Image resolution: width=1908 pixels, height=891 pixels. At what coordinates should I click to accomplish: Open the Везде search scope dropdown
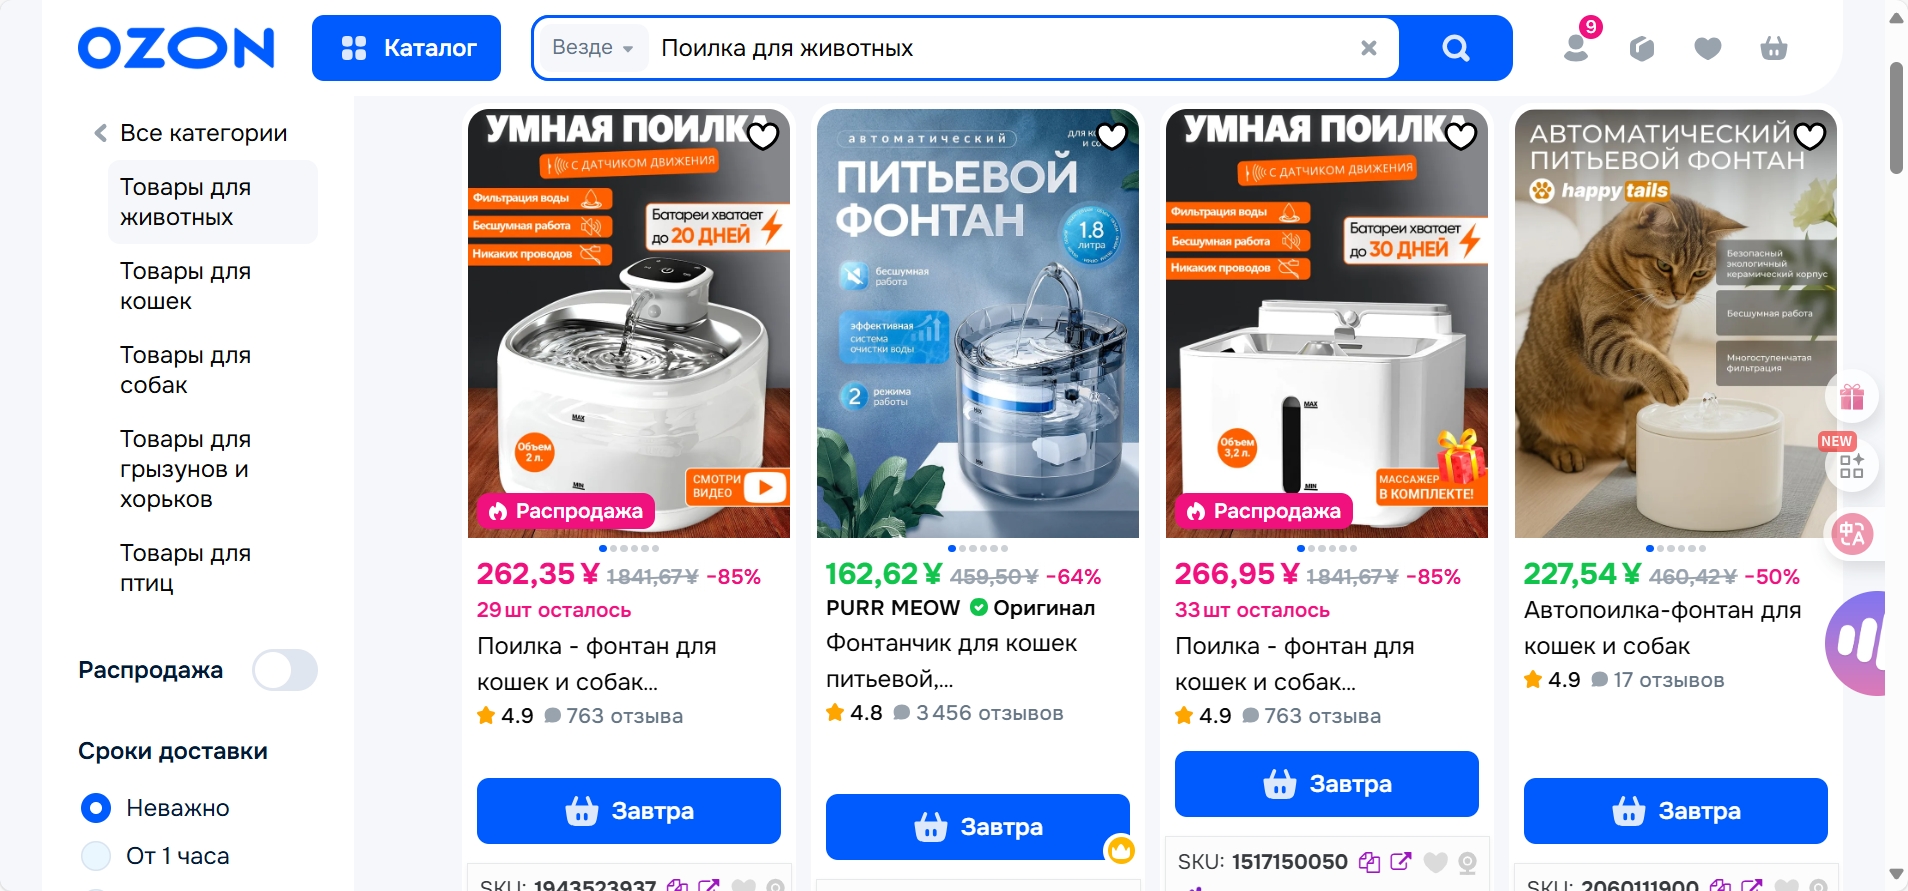[x=593, y=48]
